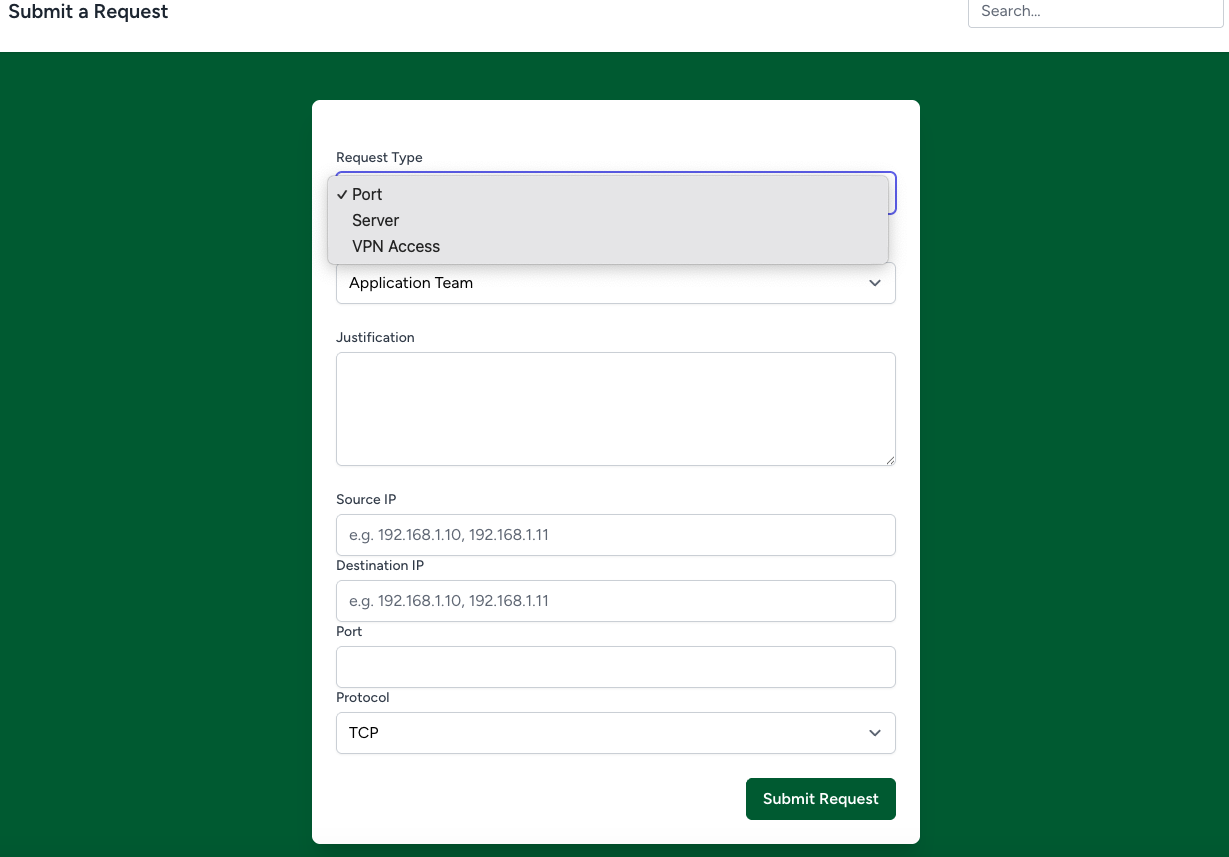Pick VPN Access from the Request Type list

(396, 246)
